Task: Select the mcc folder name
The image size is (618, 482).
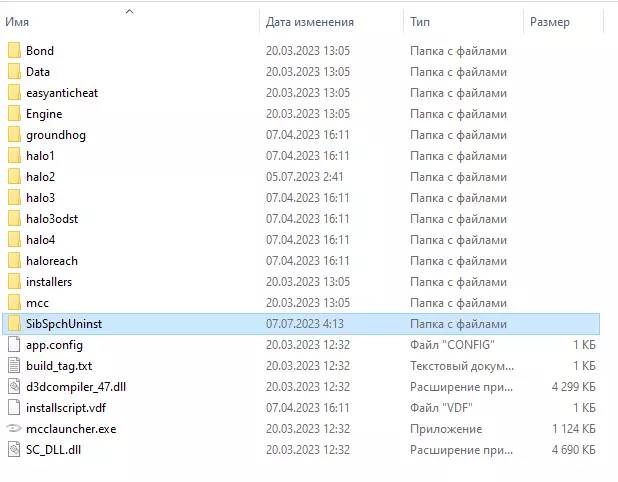Action: point(37,303)
